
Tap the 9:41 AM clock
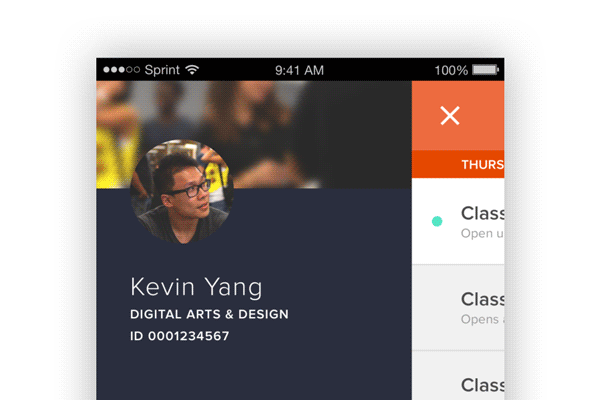(298, 70)
